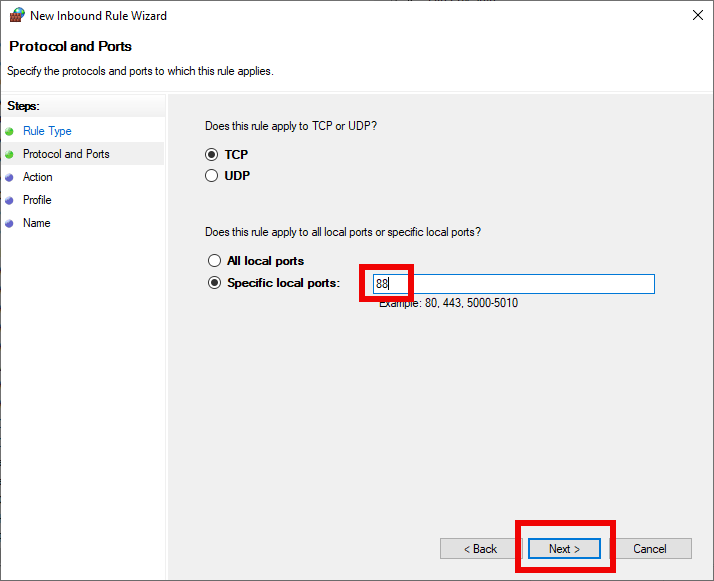Screen dimensions: 714x581
Task: Click the green bullet beside Rule Type
Action: (x=9, y=132)
